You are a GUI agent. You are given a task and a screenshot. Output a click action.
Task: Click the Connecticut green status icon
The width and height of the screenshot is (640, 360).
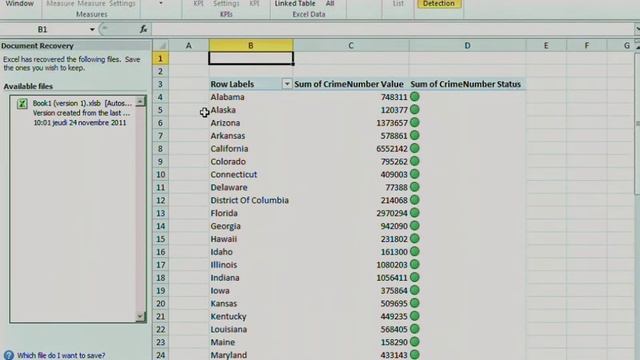[x=415, y=174]
